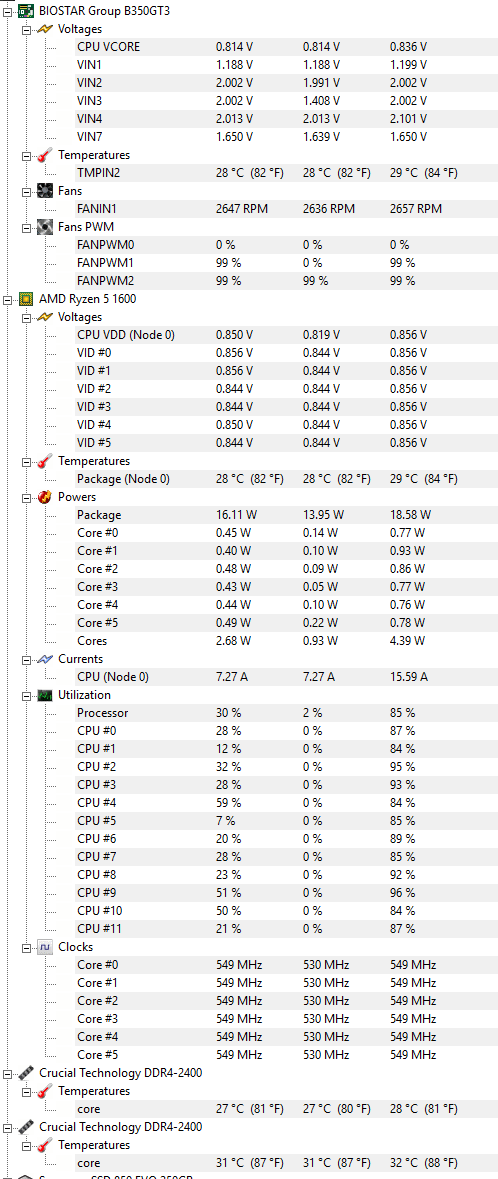This screenshot has height=1179, width=498.
Task: Click thermometer icon under AMD Ryzen Temperatures
Action: pyautogui.click(x=45, y=461)
